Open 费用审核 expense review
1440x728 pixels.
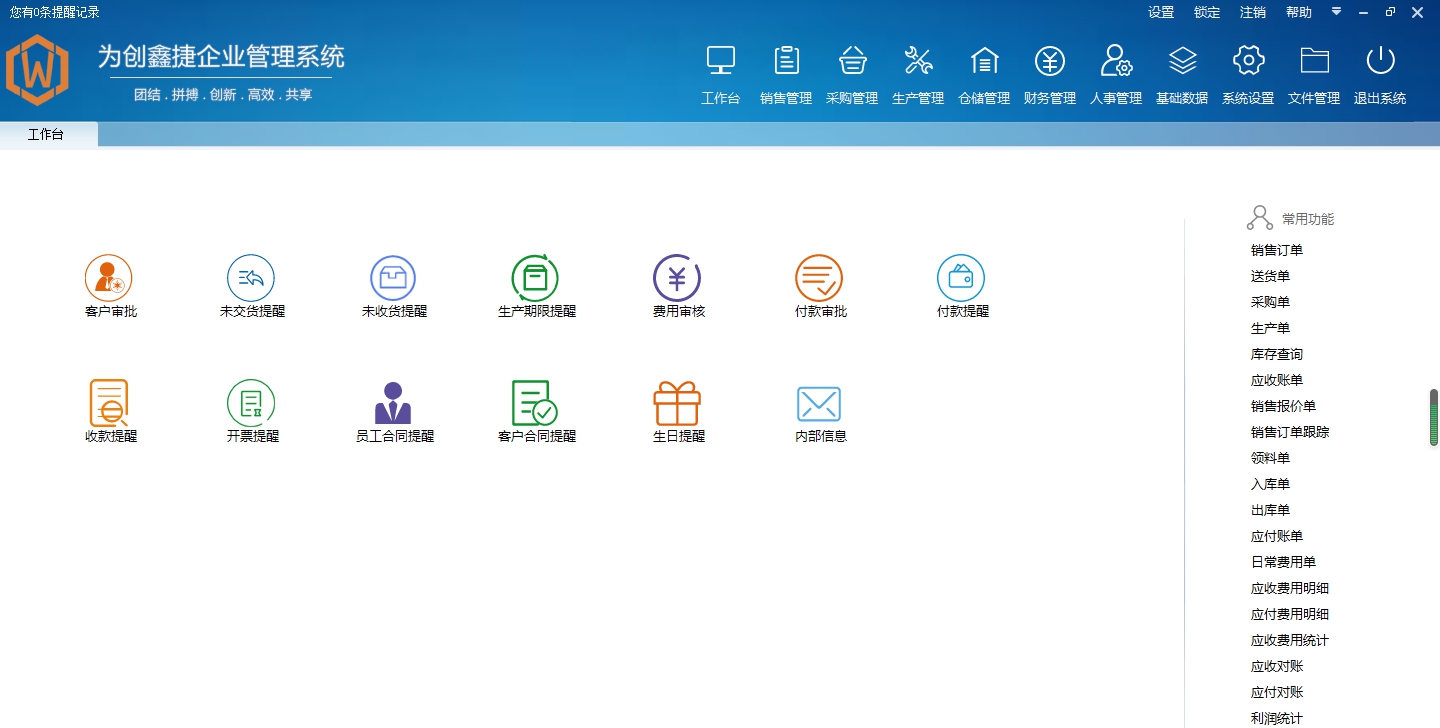tap(677, 285)
